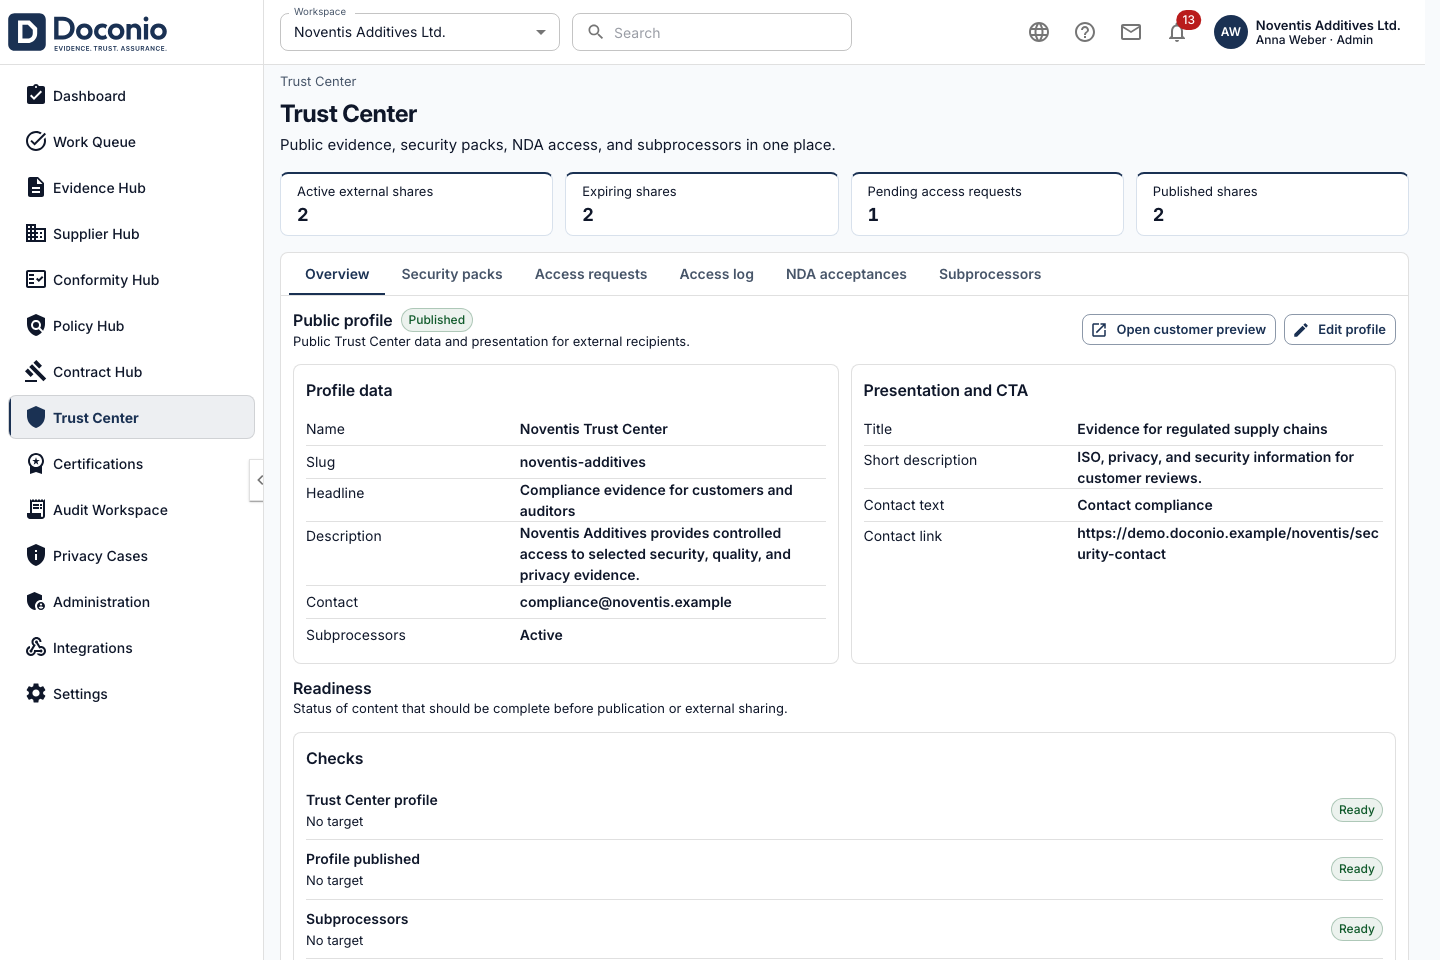
Task: Click the Privacy Cases shield icon
Action: tap(36, 555)
